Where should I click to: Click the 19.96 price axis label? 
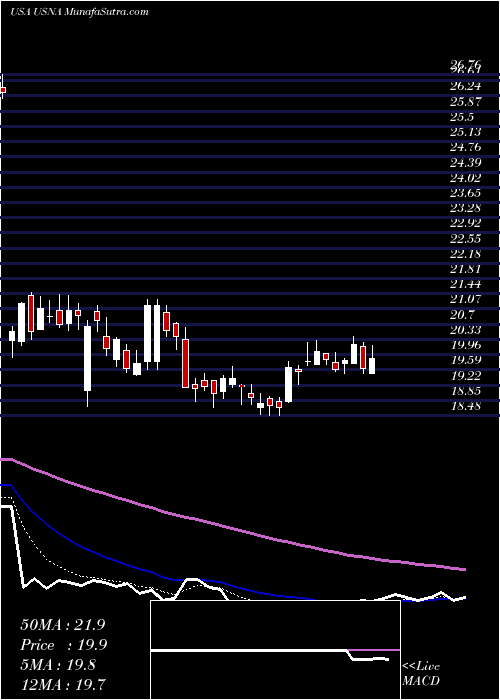[465, 346]
